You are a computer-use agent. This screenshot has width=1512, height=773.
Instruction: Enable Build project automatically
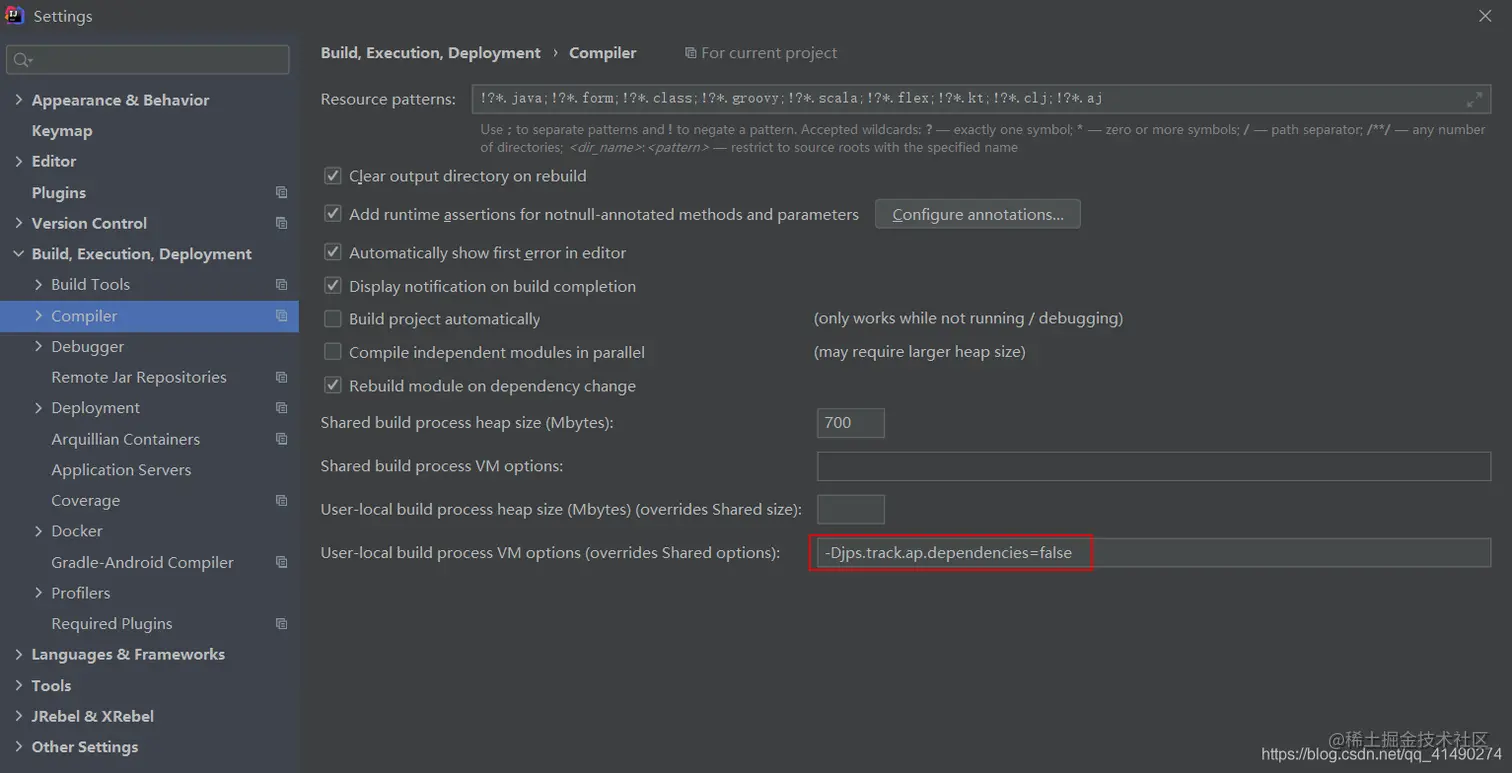click(x=333, y=319)
